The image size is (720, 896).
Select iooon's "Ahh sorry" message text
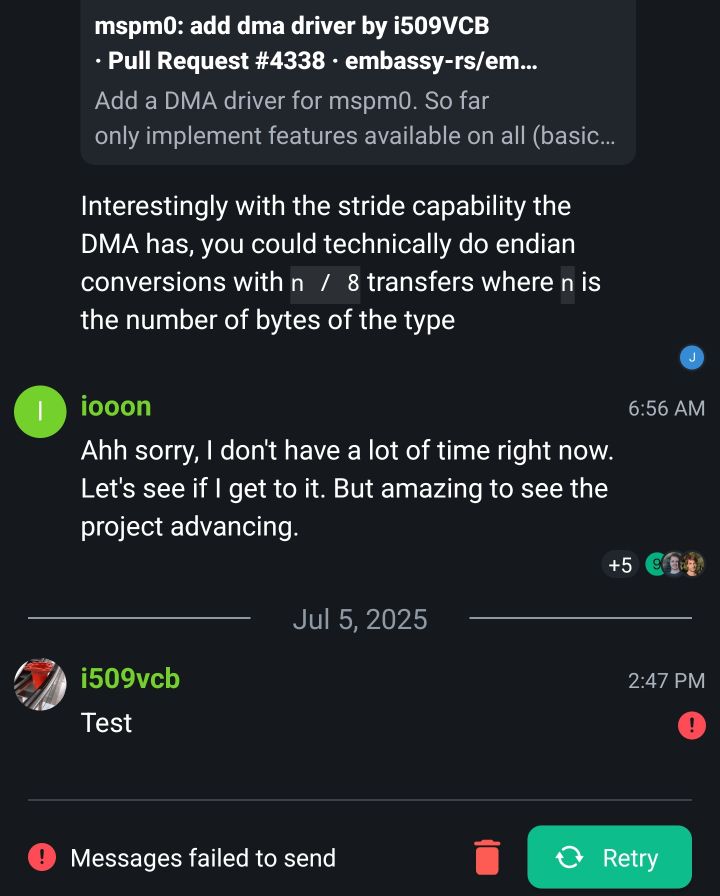[x=346, y=489]
